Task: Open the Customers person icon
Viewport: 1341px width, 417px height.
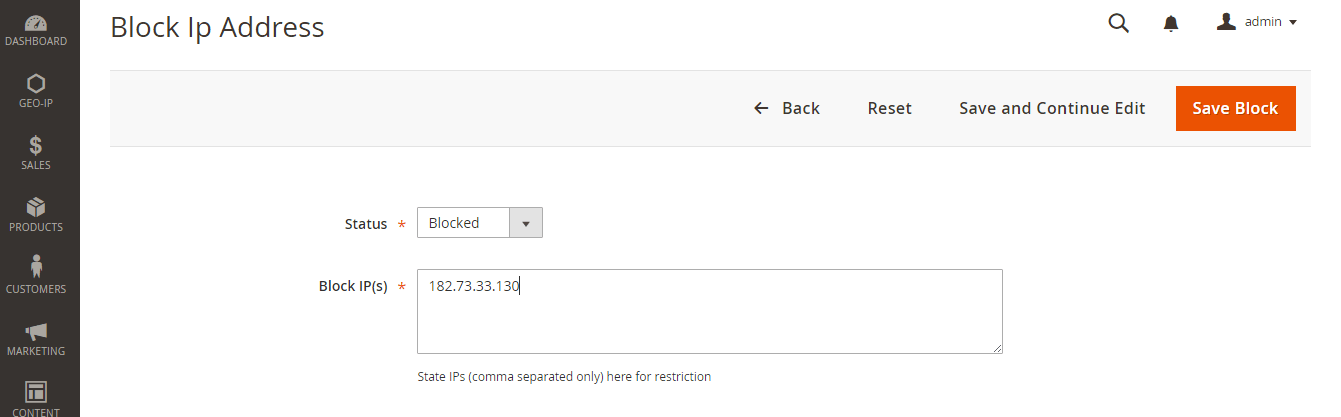Action: point(36,266)
